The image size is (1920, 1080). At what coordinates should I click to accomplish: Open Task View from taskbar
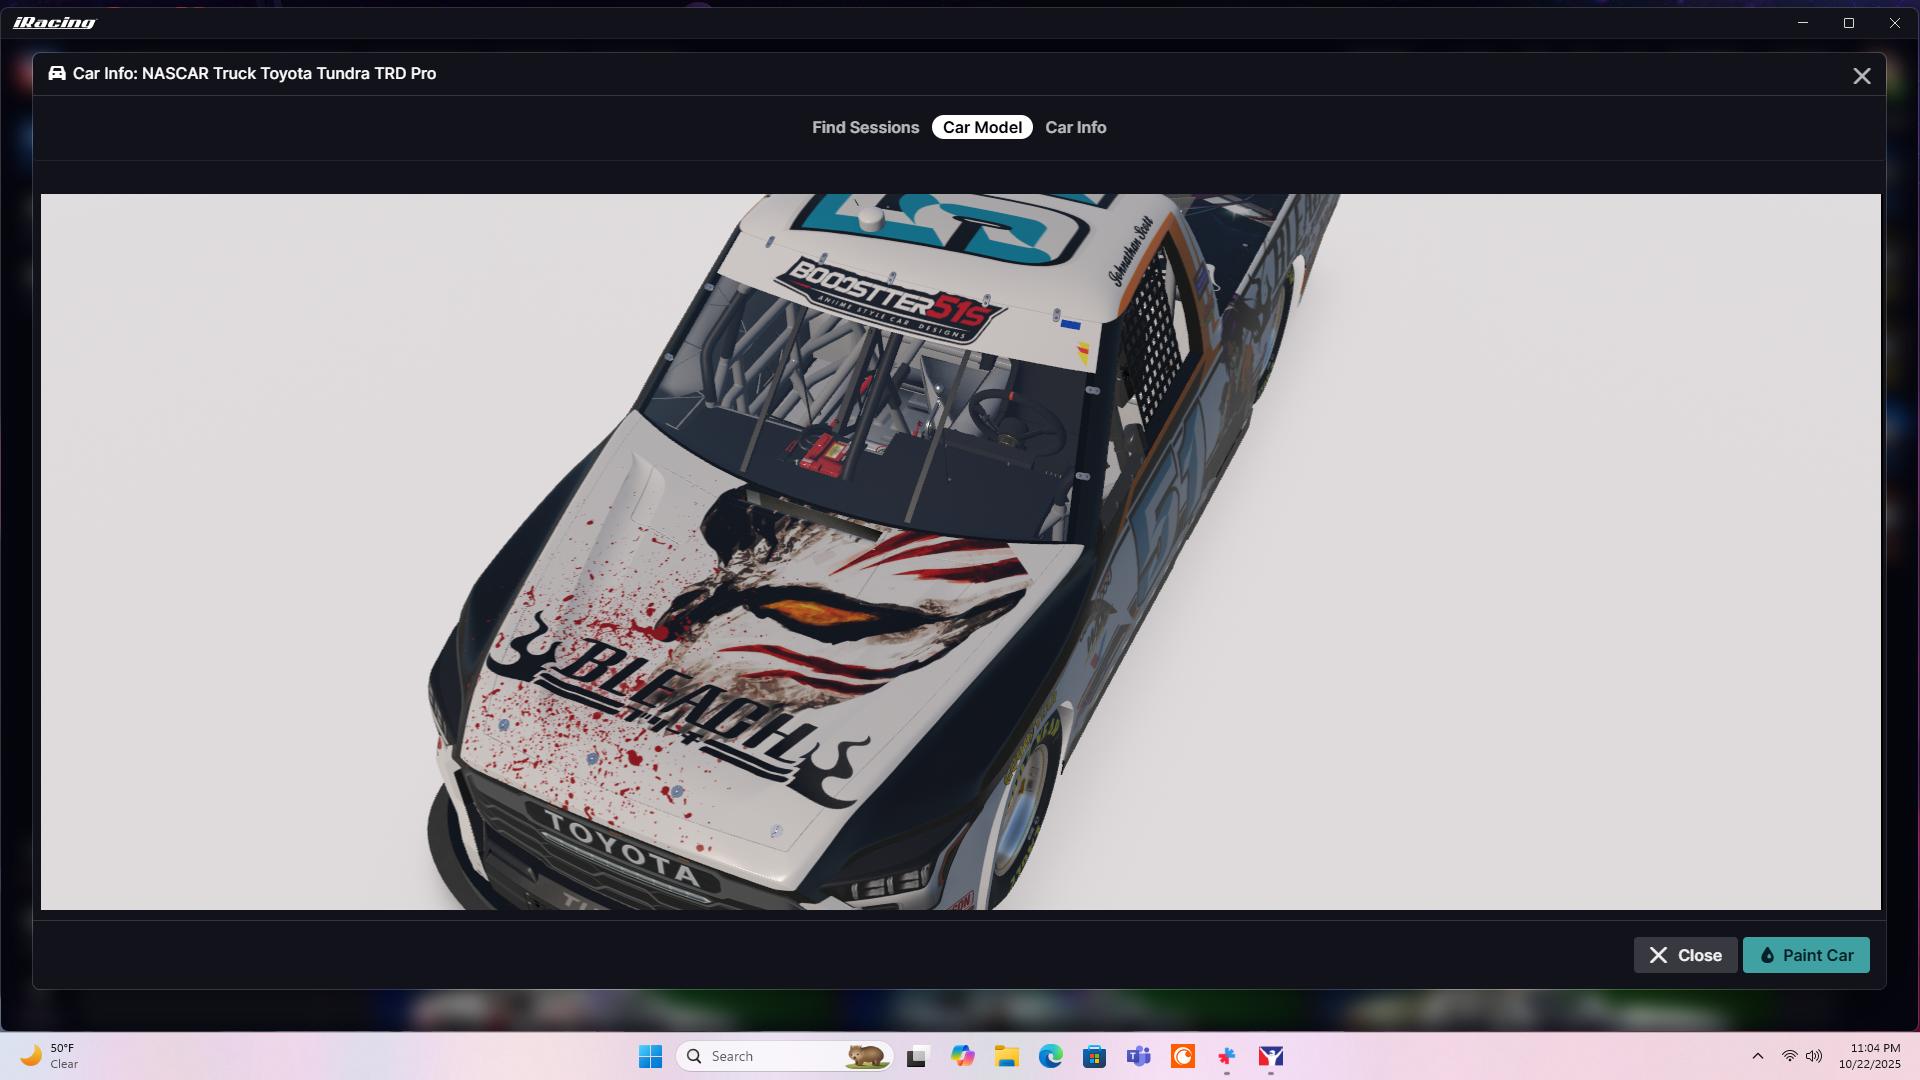pos(917,1056)
